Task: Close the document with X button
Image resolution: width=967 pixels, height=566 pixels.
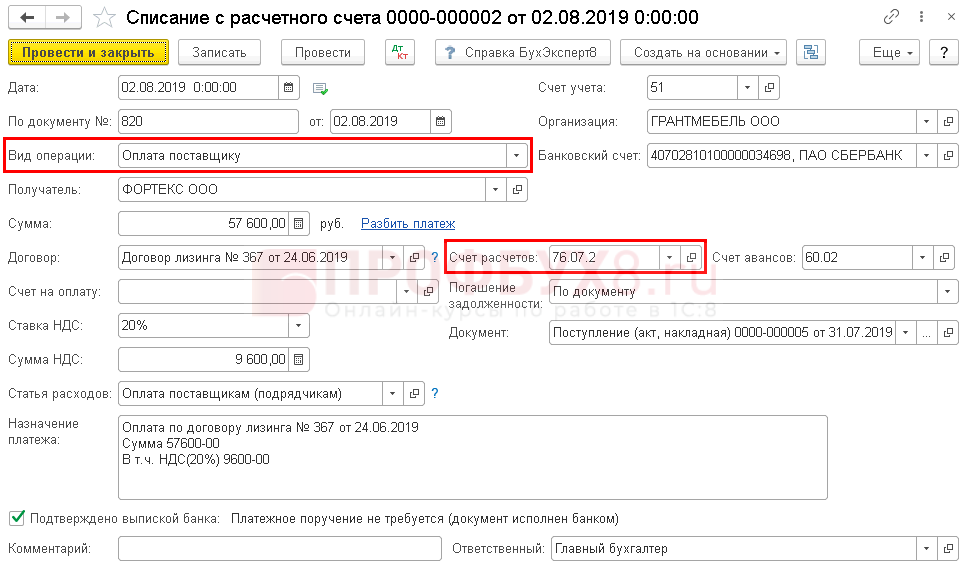Action: click(x=951, y=17)
